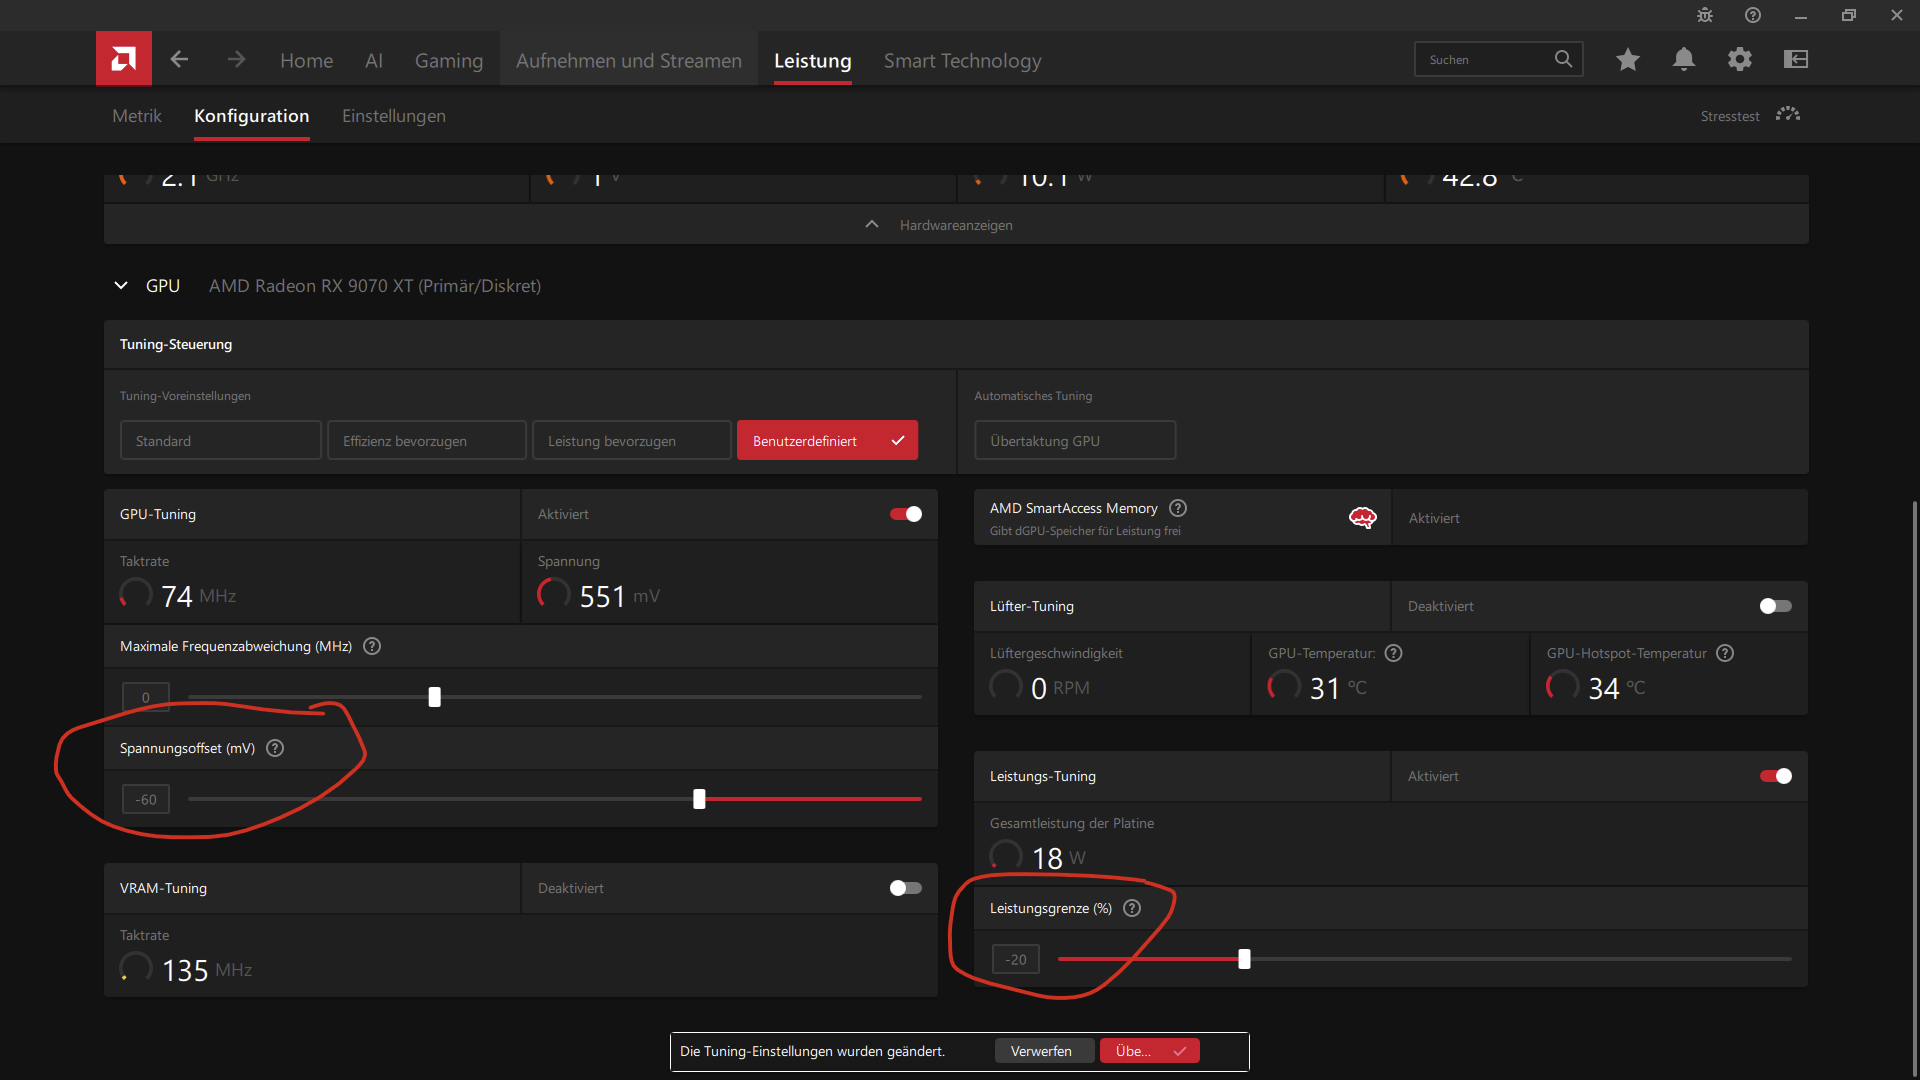This screenshot has width=1920, height=1080.
Task: Click Spannungsoffset help question mark
Action: [x=275, y=748]
